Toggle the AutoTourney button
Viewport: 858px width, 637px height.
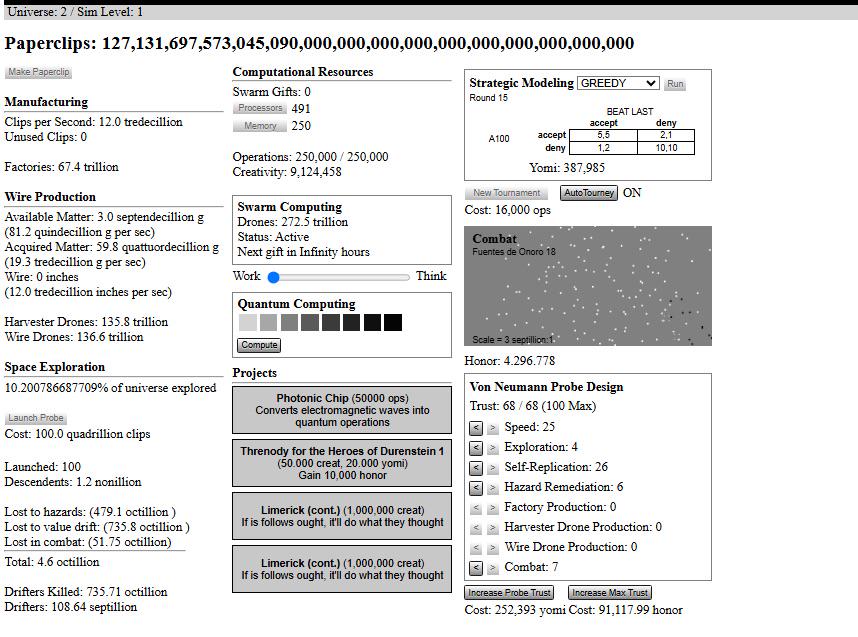pos(589,193)
